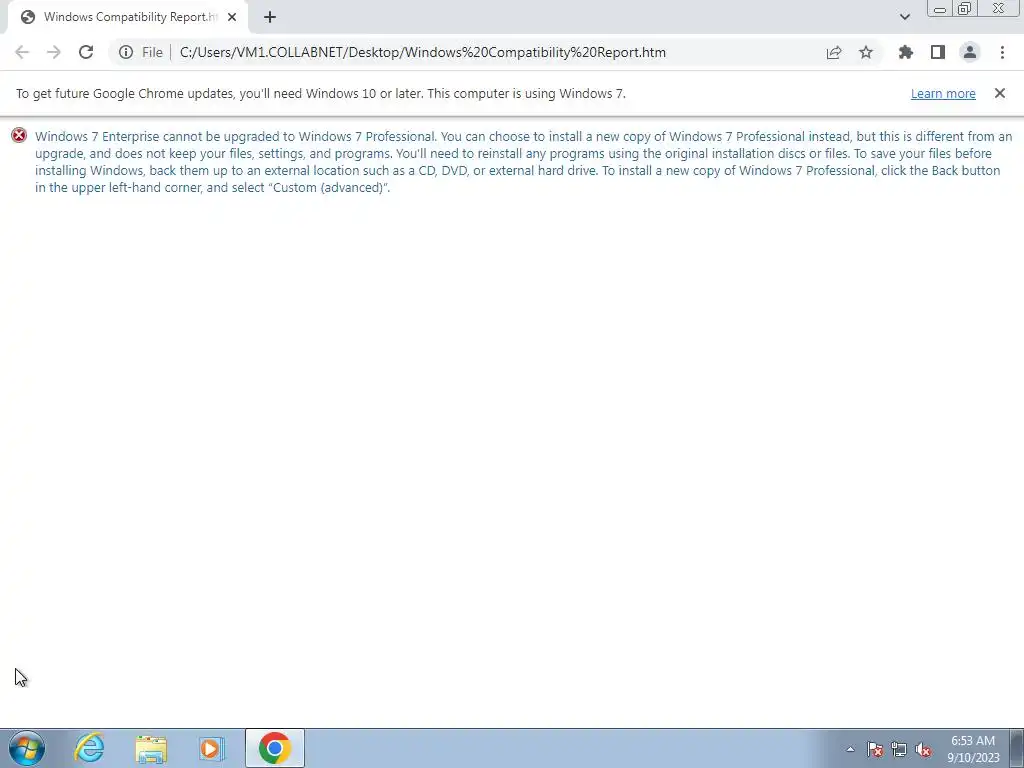This screenshot has width=1024, height=768.
Task: Show hidden tray icons arrow
Action: point(850,749)
